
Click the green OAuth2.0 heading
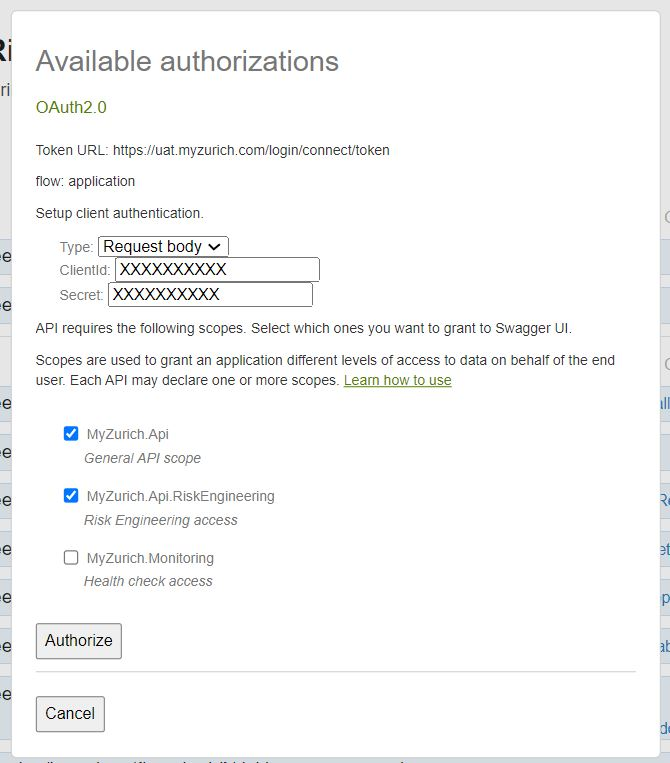71,107
